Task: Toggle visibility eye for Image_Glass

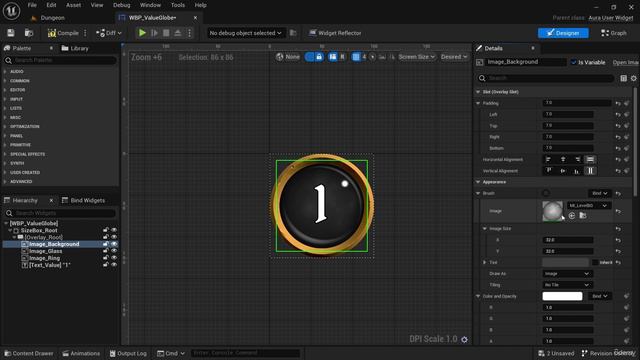Action: coord(114,251)
